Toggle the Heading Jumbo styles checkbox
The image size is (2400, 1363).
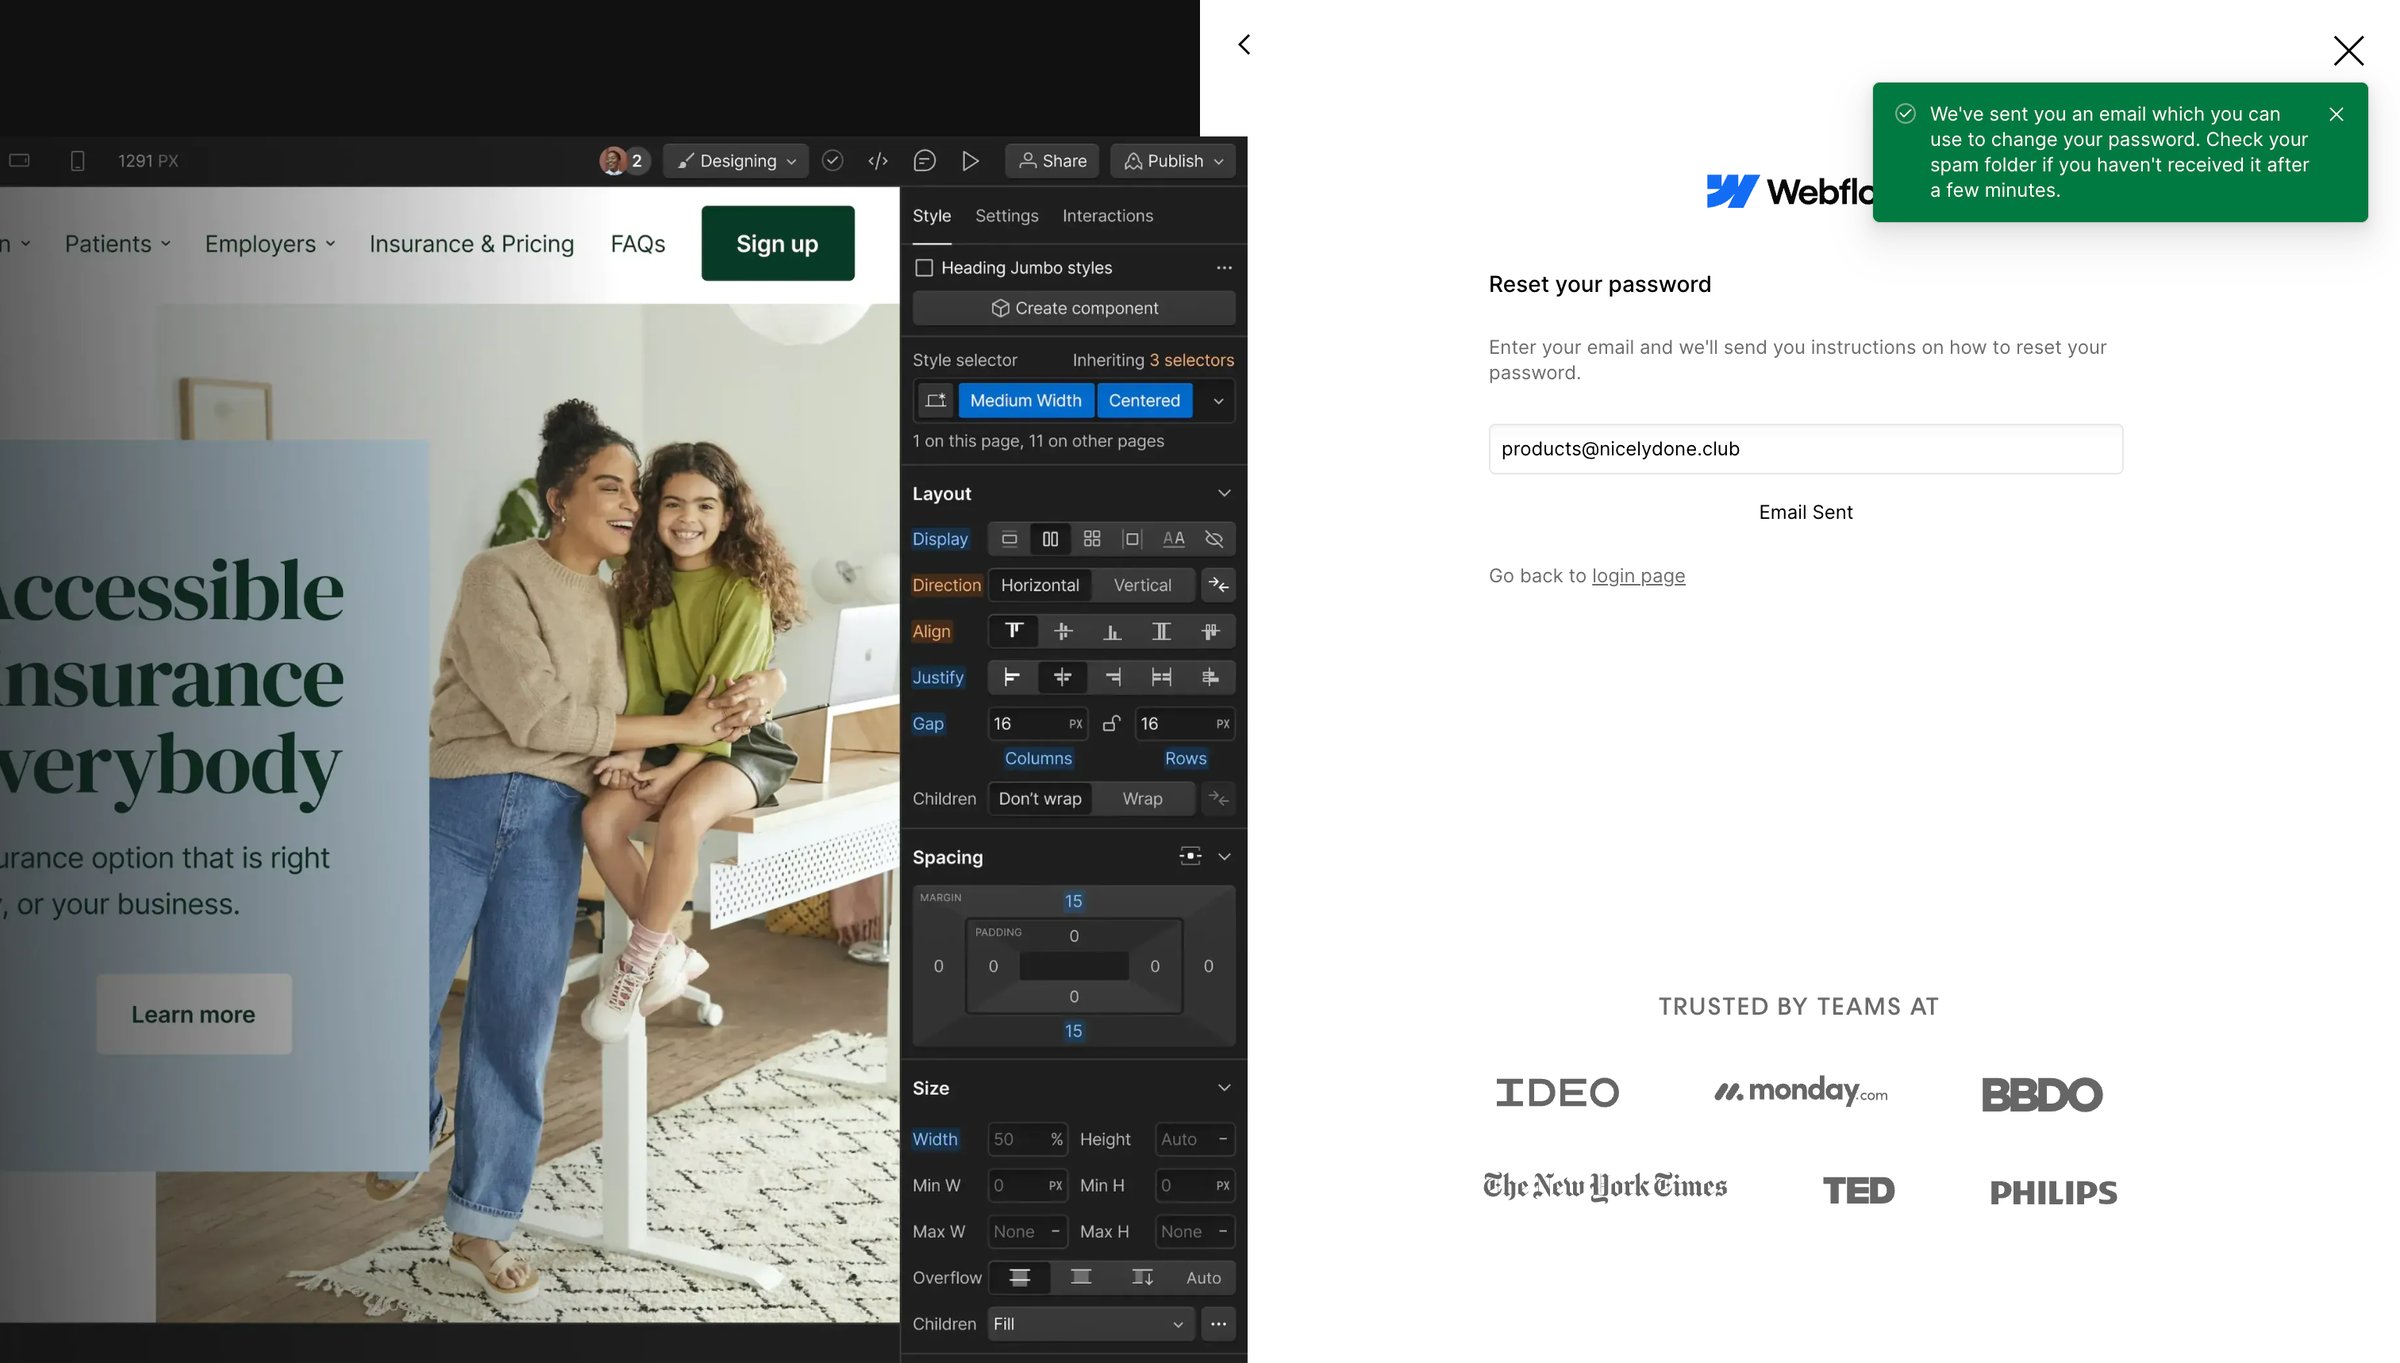pyautogui.click(x=924, y=268)
